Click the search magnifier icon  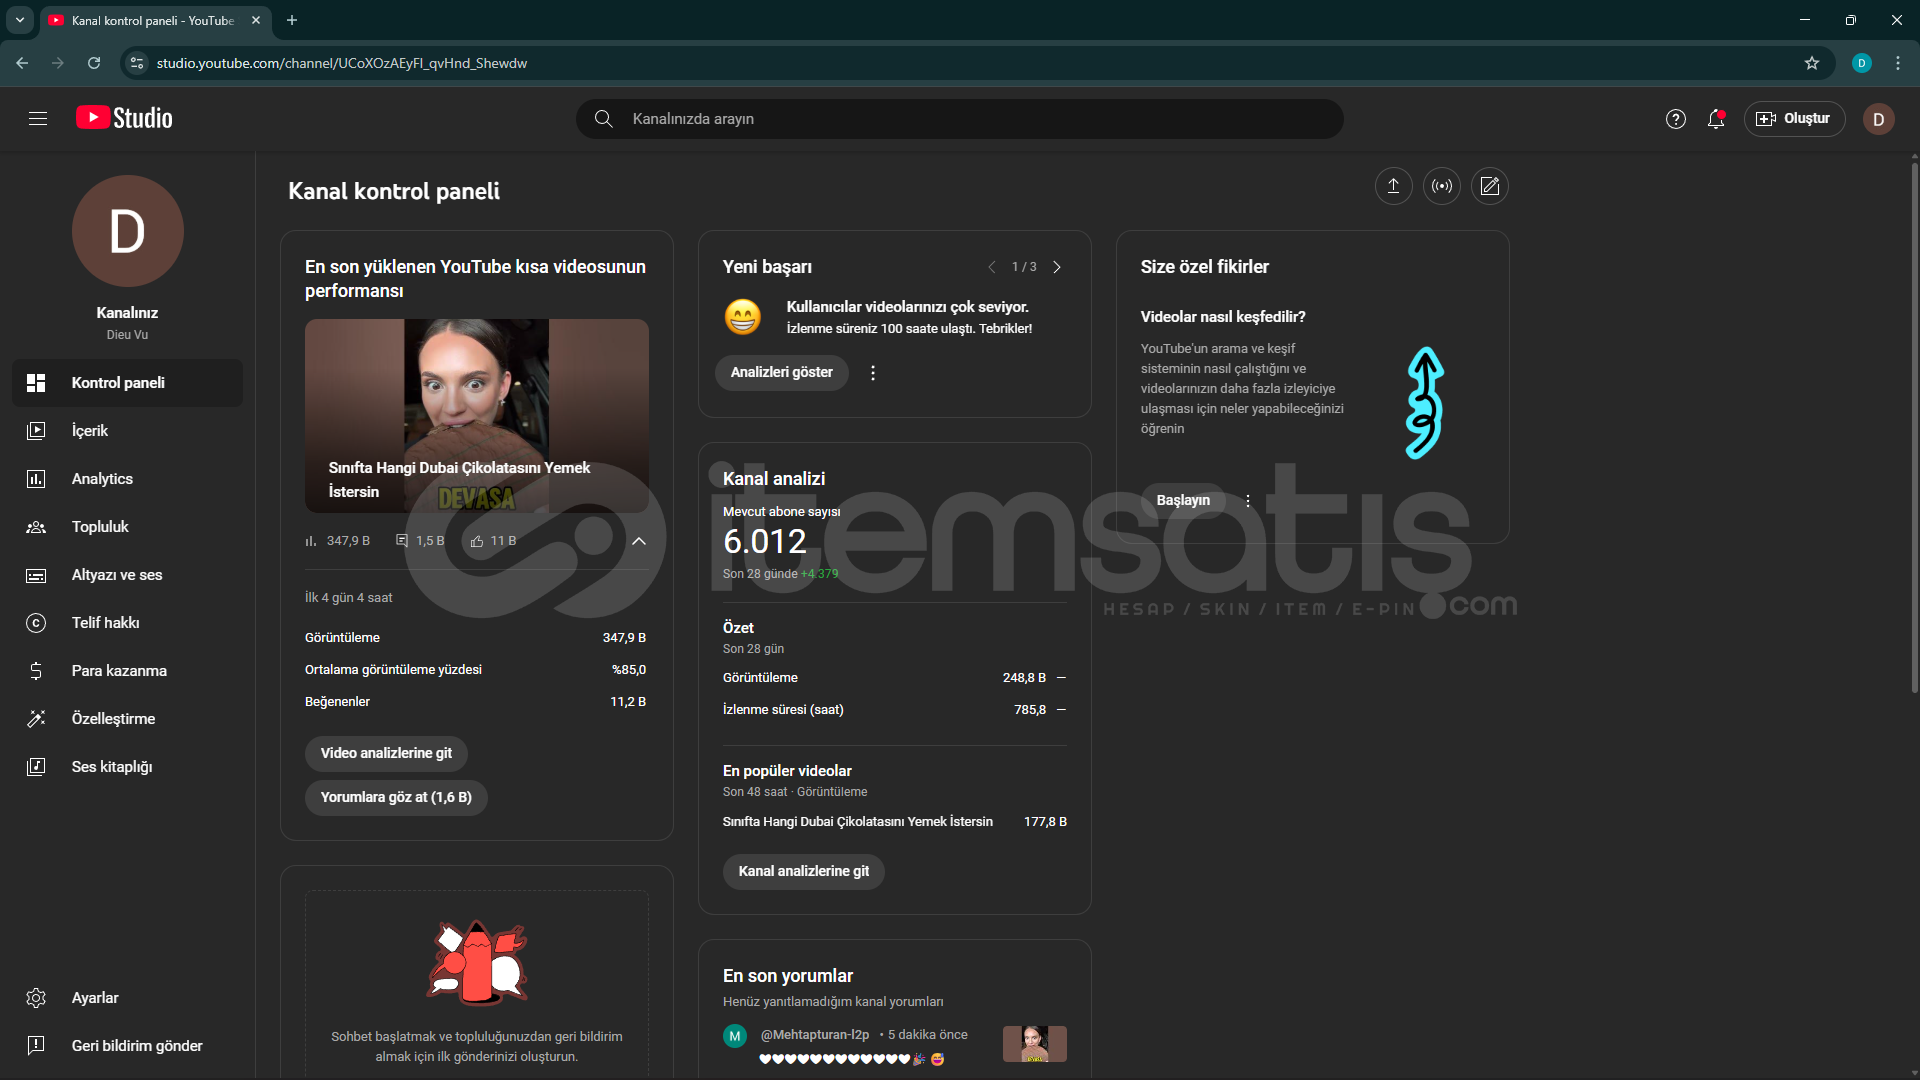tap(603, 119)
